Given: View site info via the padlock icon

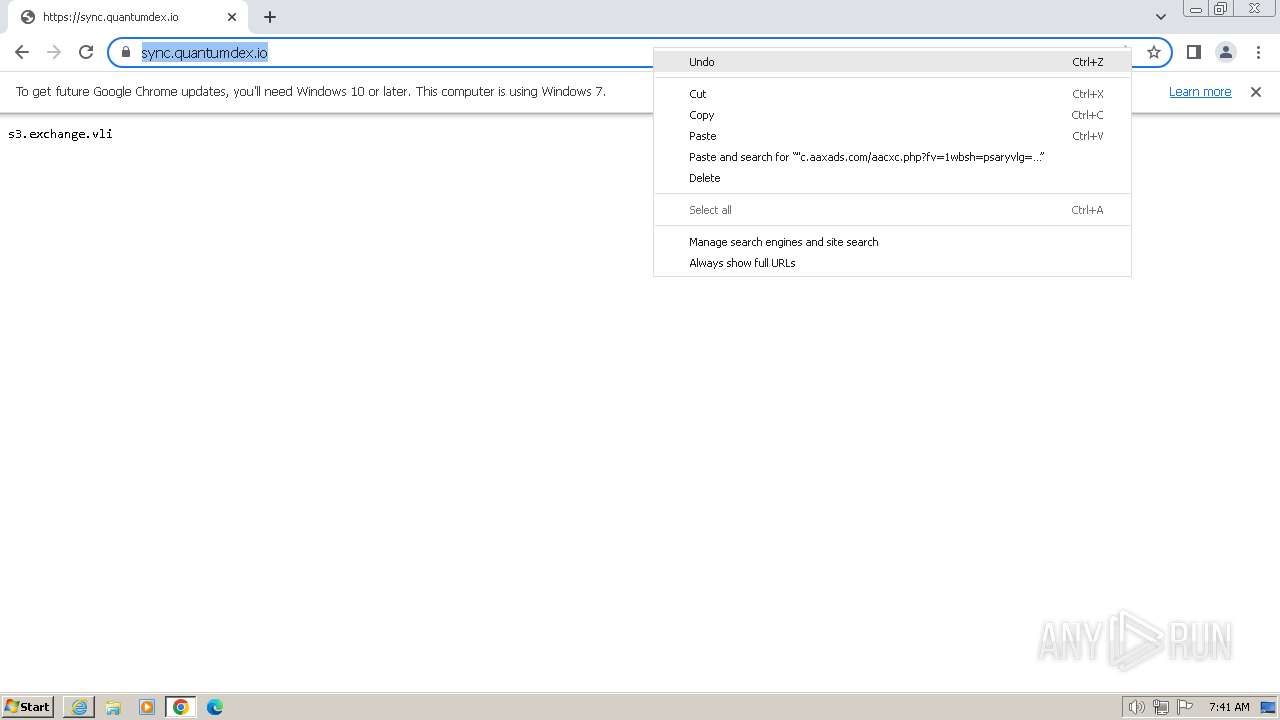Looking at the screenshot, I should click(x=126, y=52).
